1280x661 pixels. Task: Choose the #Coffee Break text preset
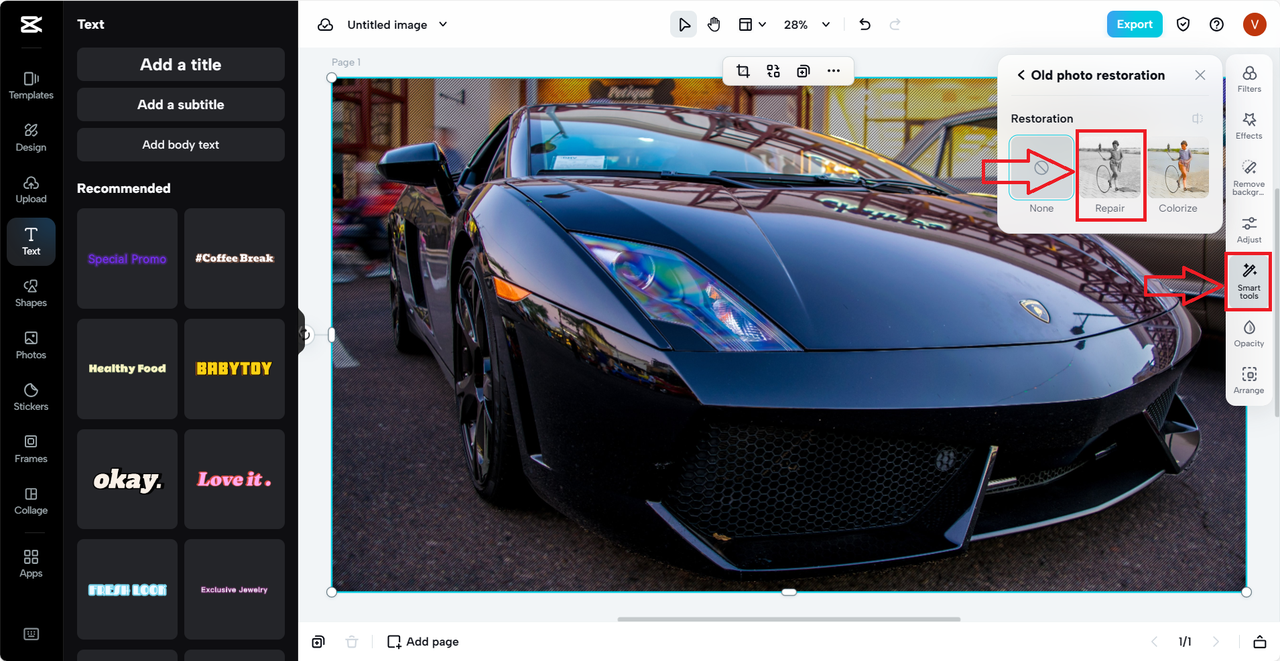pos(234,258)
